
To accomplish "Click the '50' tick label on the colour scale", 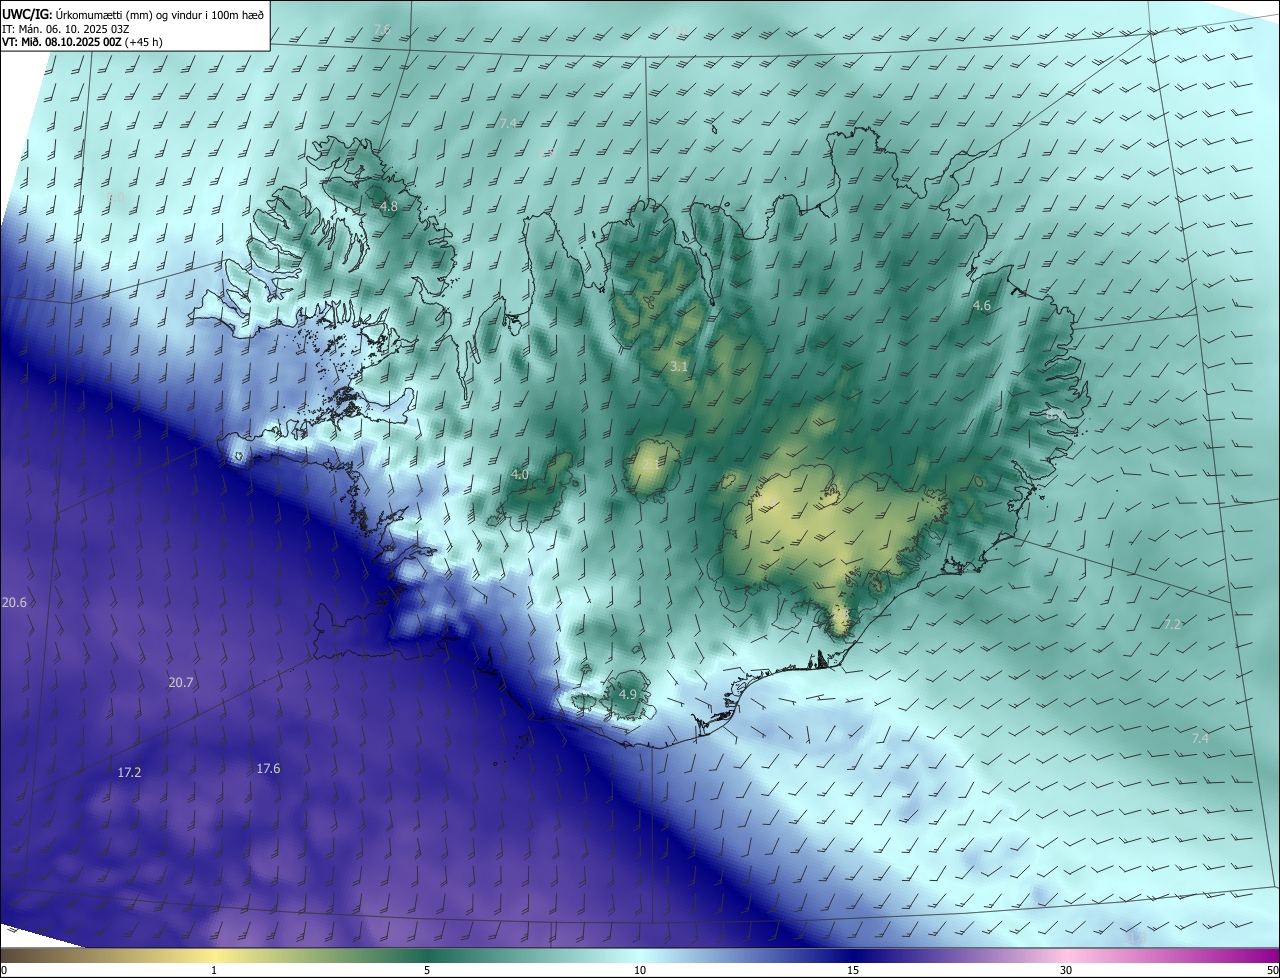I will click(x=1272, y=970).
